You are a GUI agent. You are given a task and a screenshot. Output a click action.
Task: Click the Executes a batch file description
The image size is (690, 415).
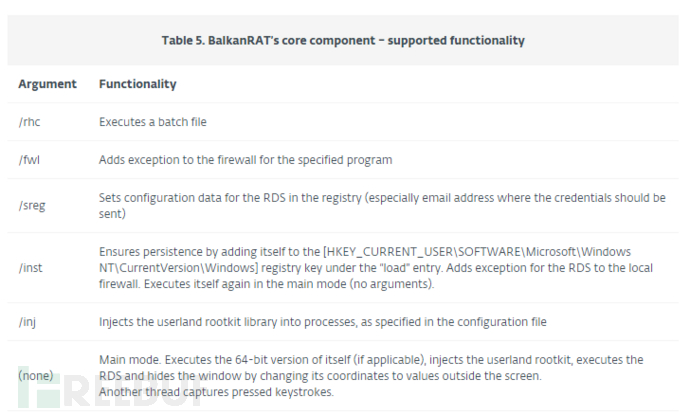pos(153,122)
